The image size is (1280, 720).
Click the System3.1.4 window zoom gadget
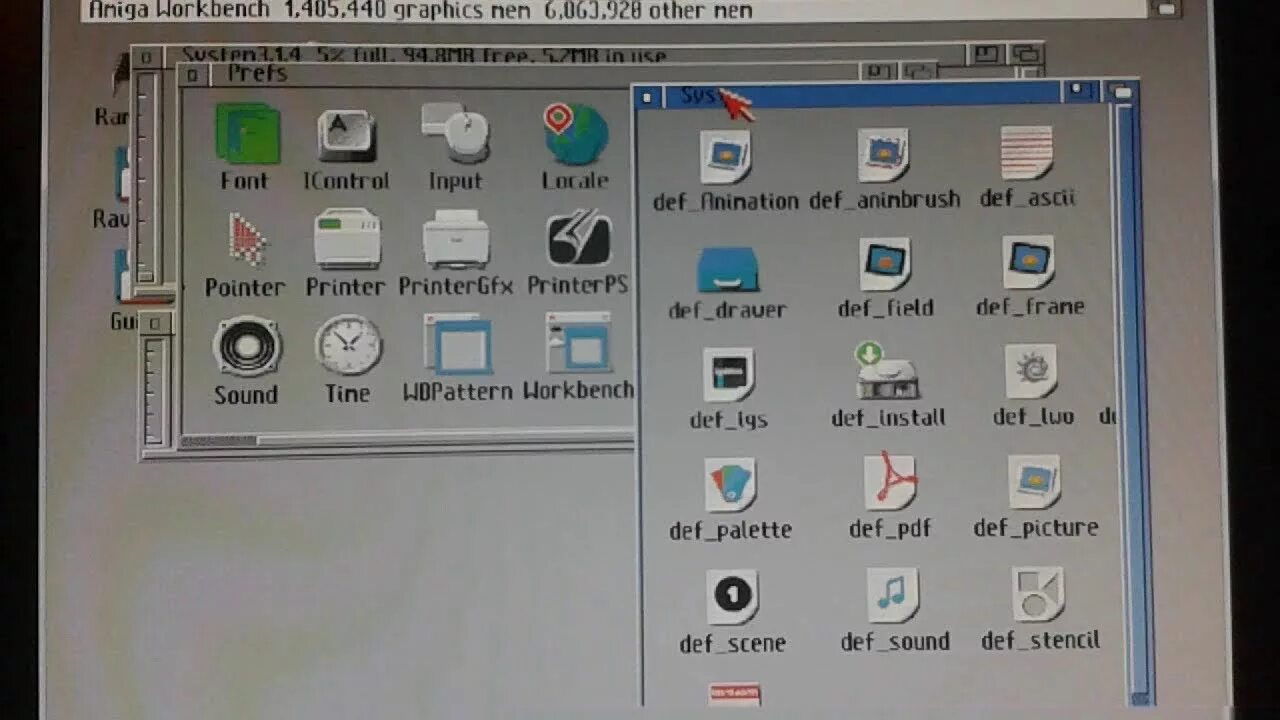(987, 53)
